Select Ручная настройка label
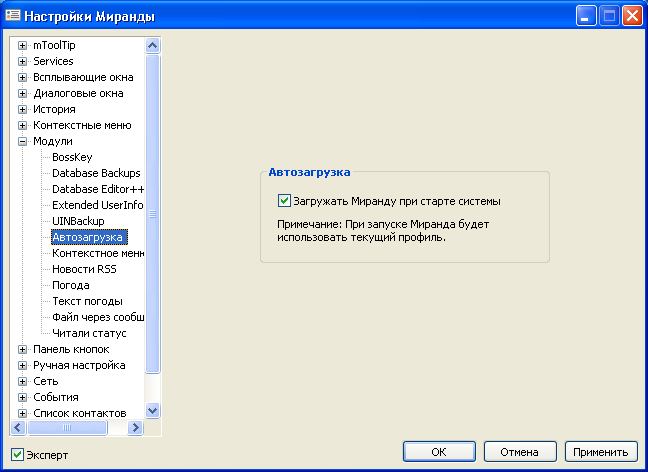 tap(79, 366)
